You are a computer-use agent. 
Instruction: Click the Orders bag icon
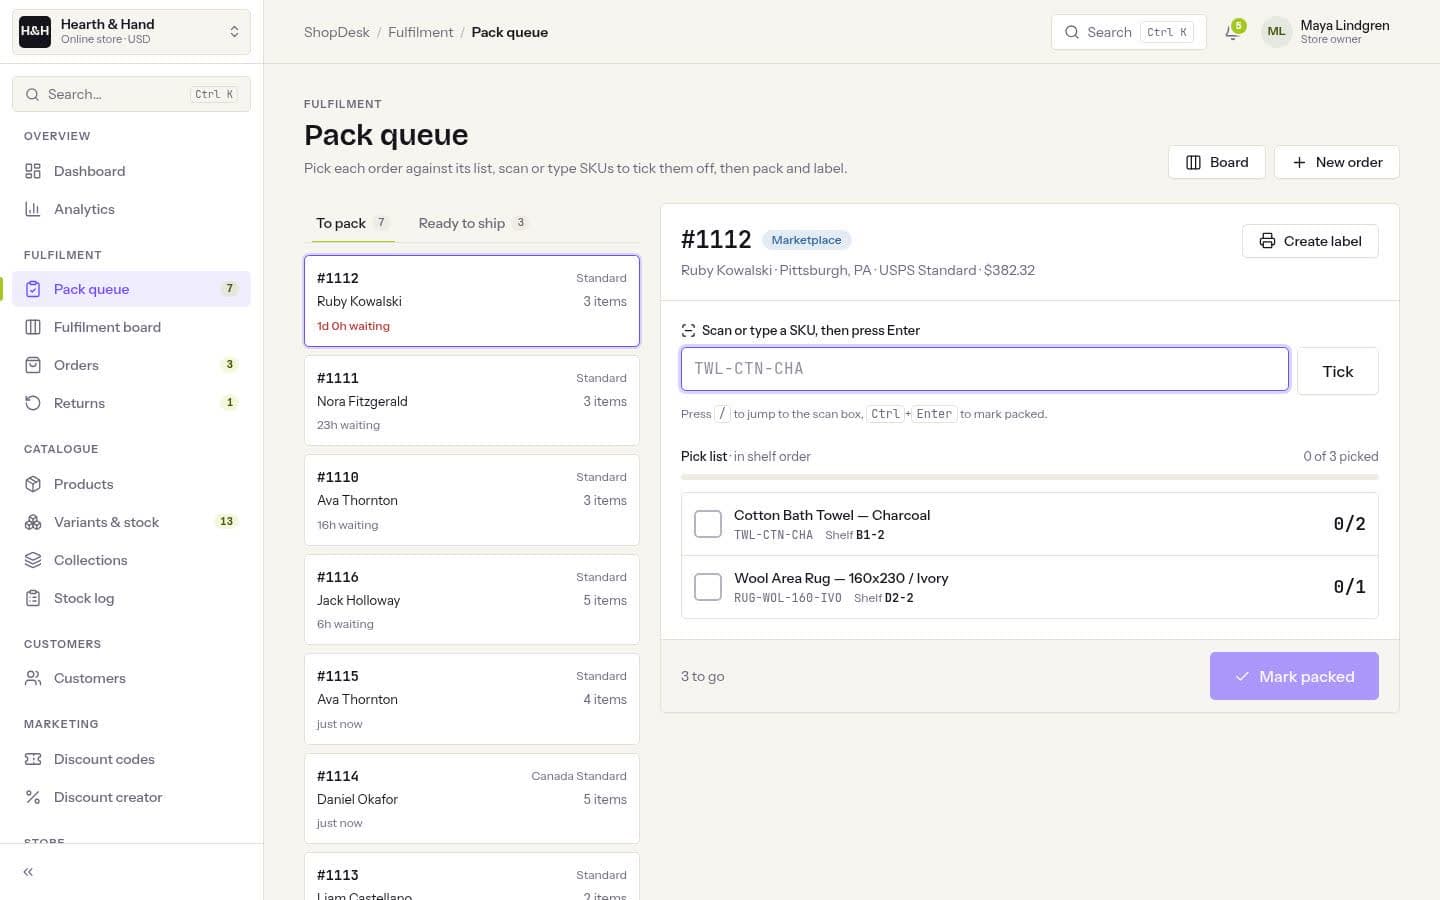[33, 365]
